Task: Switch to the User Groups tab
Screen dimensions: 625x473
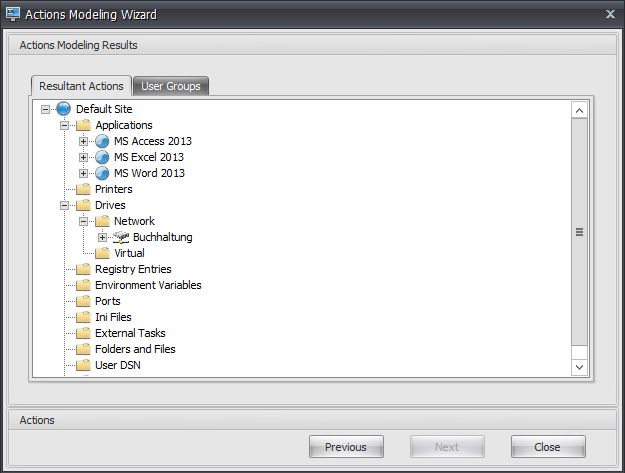Action: [x=171, y=86]
